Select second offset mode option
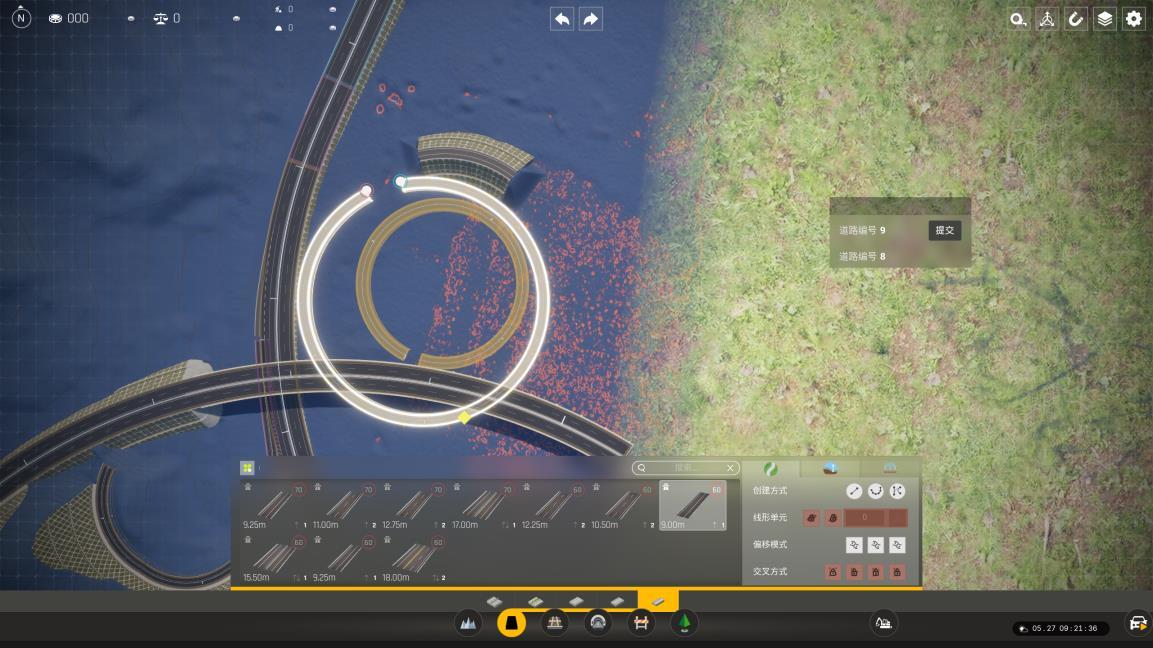The image size is (1153, 648). [876, 545]
